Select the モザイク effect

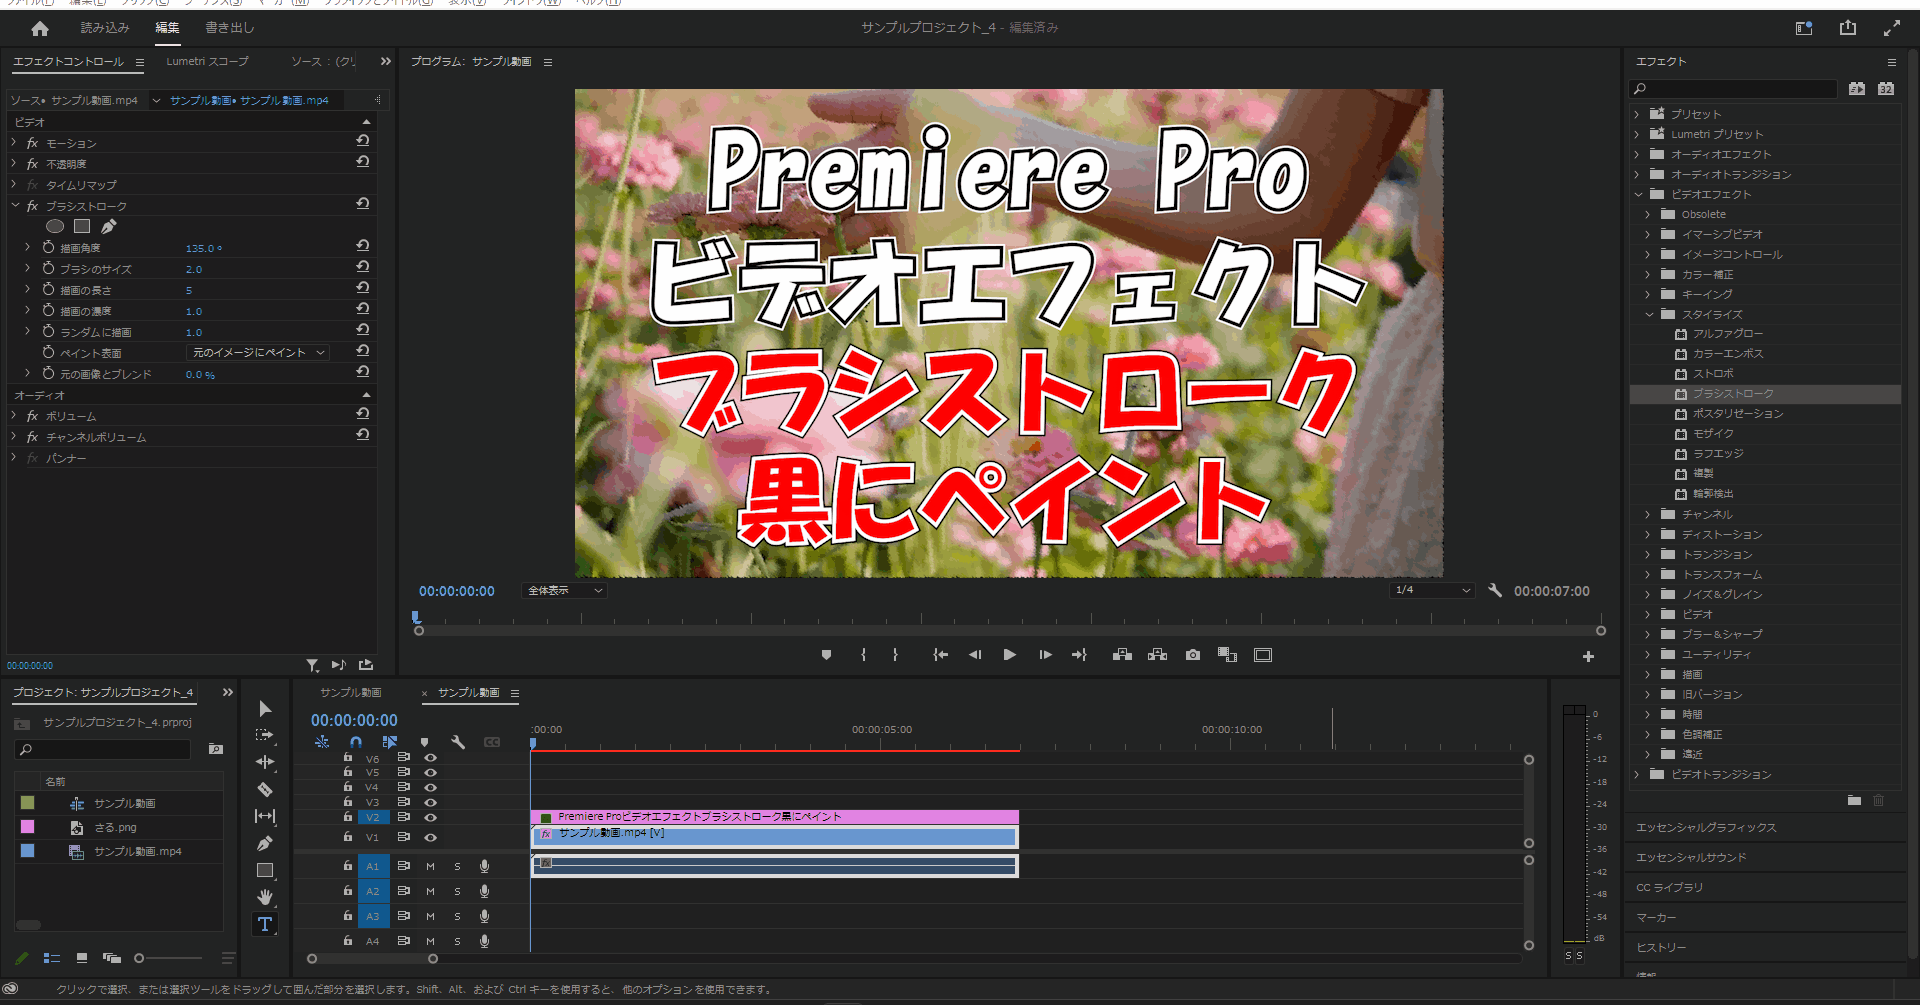[1713, 434]
